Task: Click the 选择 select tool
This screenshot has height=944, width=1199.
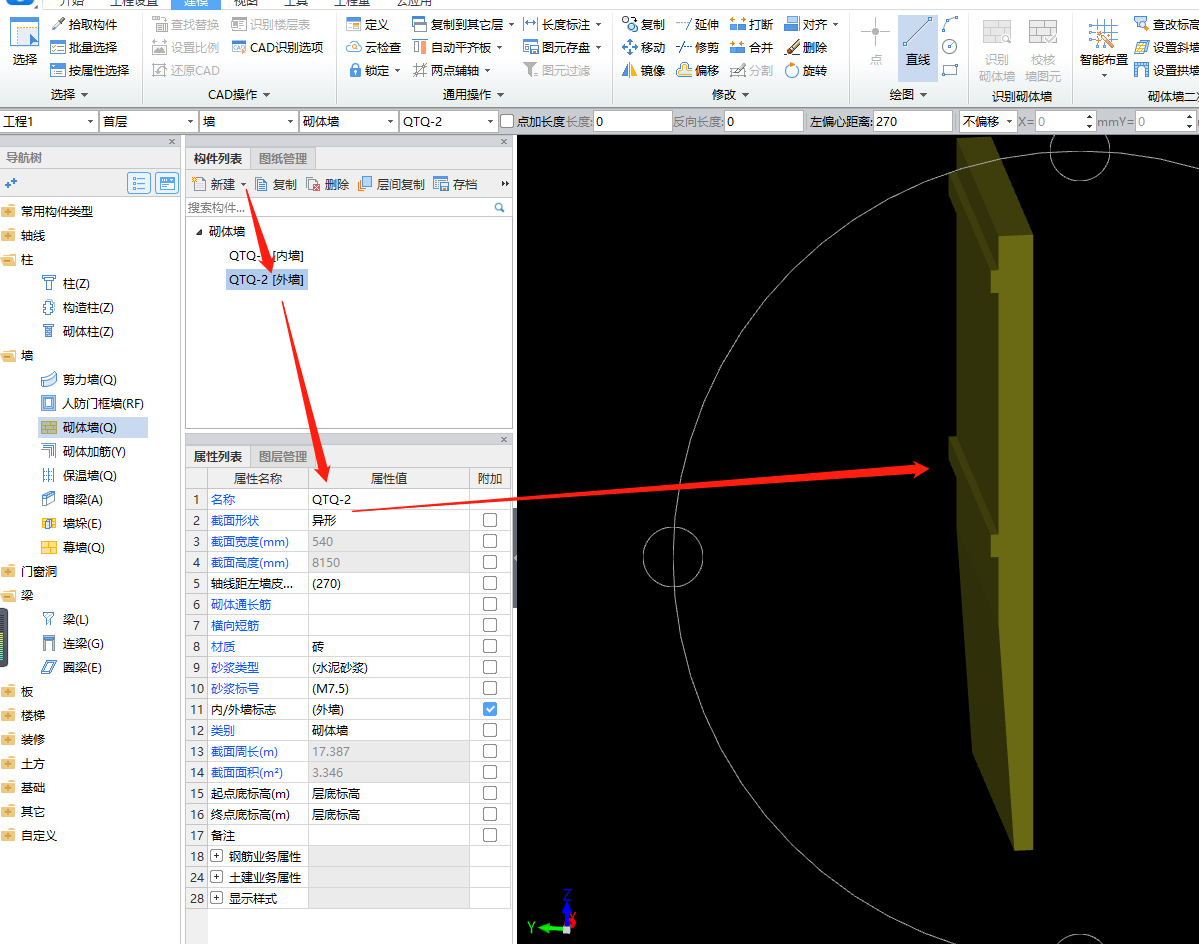Action: tap(24, 42)
